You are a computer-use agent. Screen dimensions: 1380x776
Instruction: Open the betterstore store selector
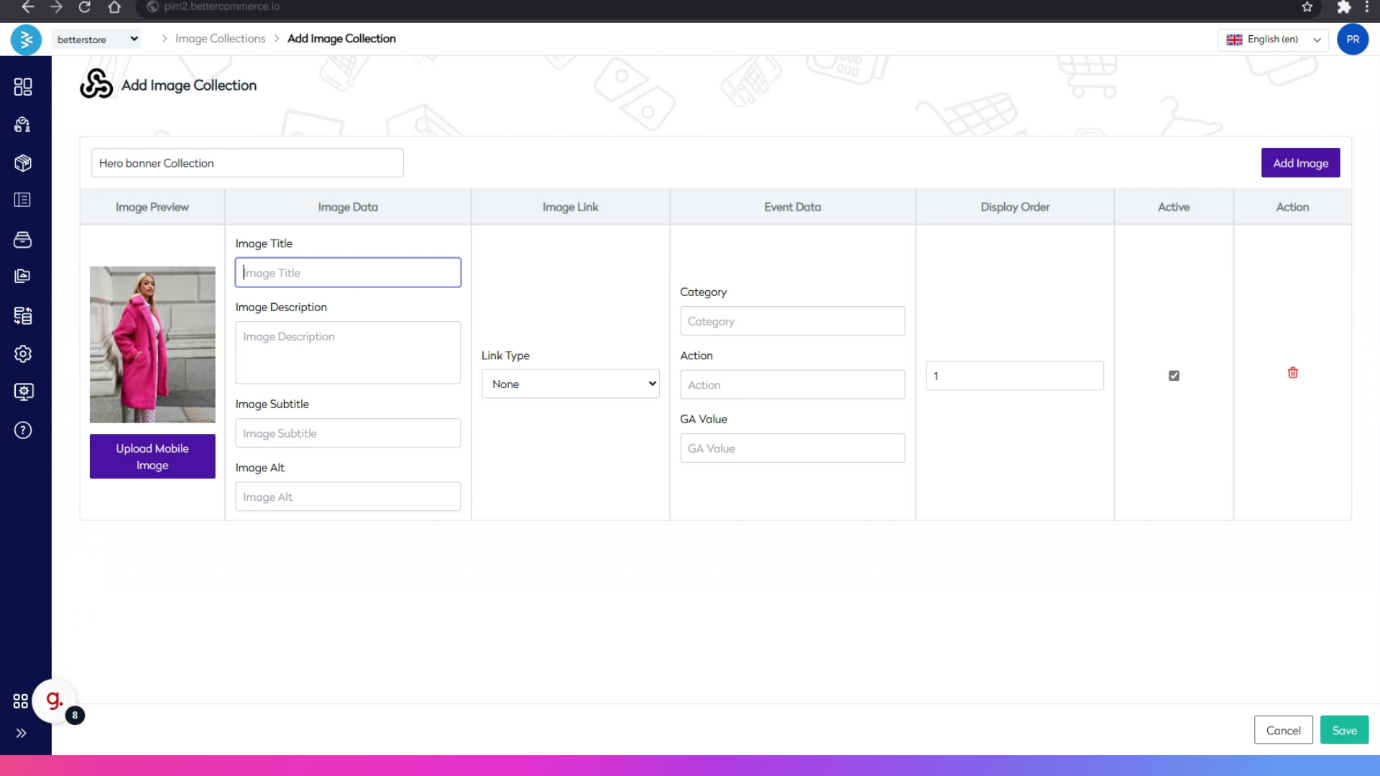(97, 39)
